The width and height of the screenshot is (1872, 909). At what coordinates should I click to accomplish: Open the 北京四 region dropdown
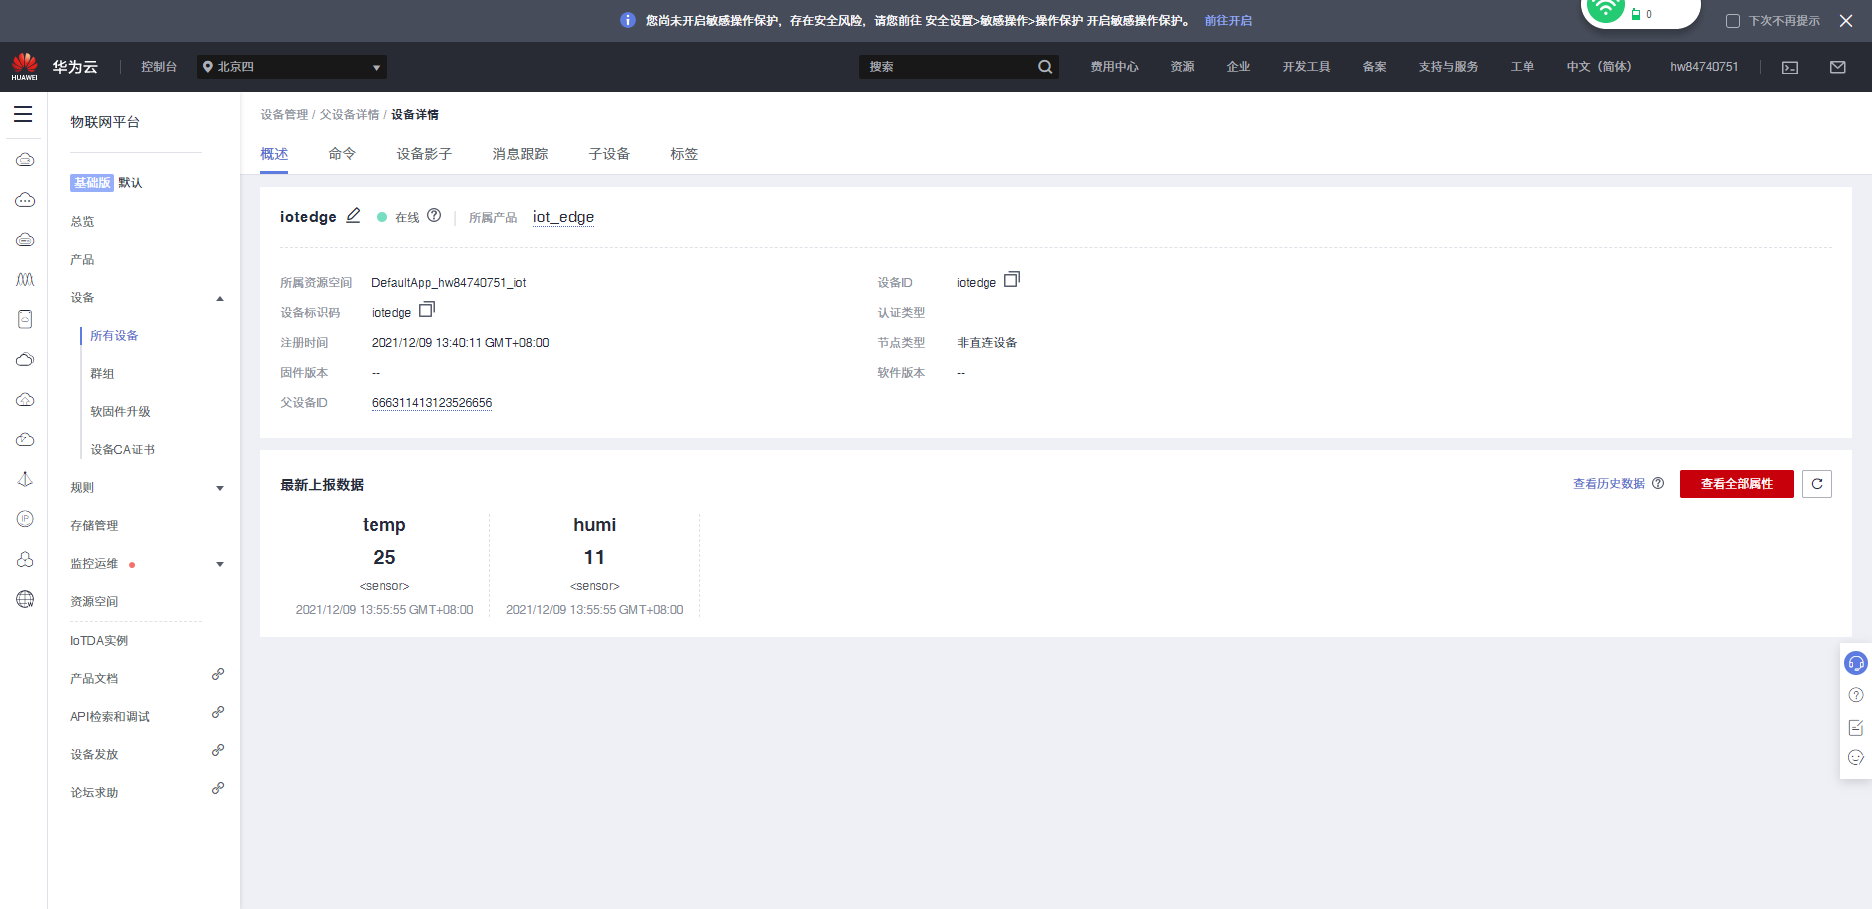(x=292, y=67)
